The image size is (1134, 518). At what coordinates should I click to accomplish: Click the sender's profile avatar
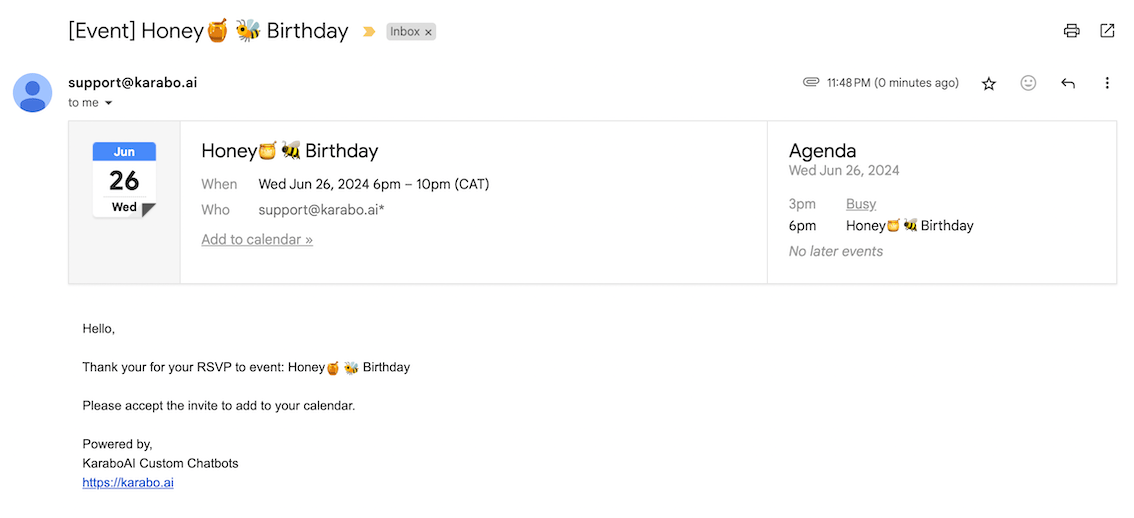tap(33, 92)
